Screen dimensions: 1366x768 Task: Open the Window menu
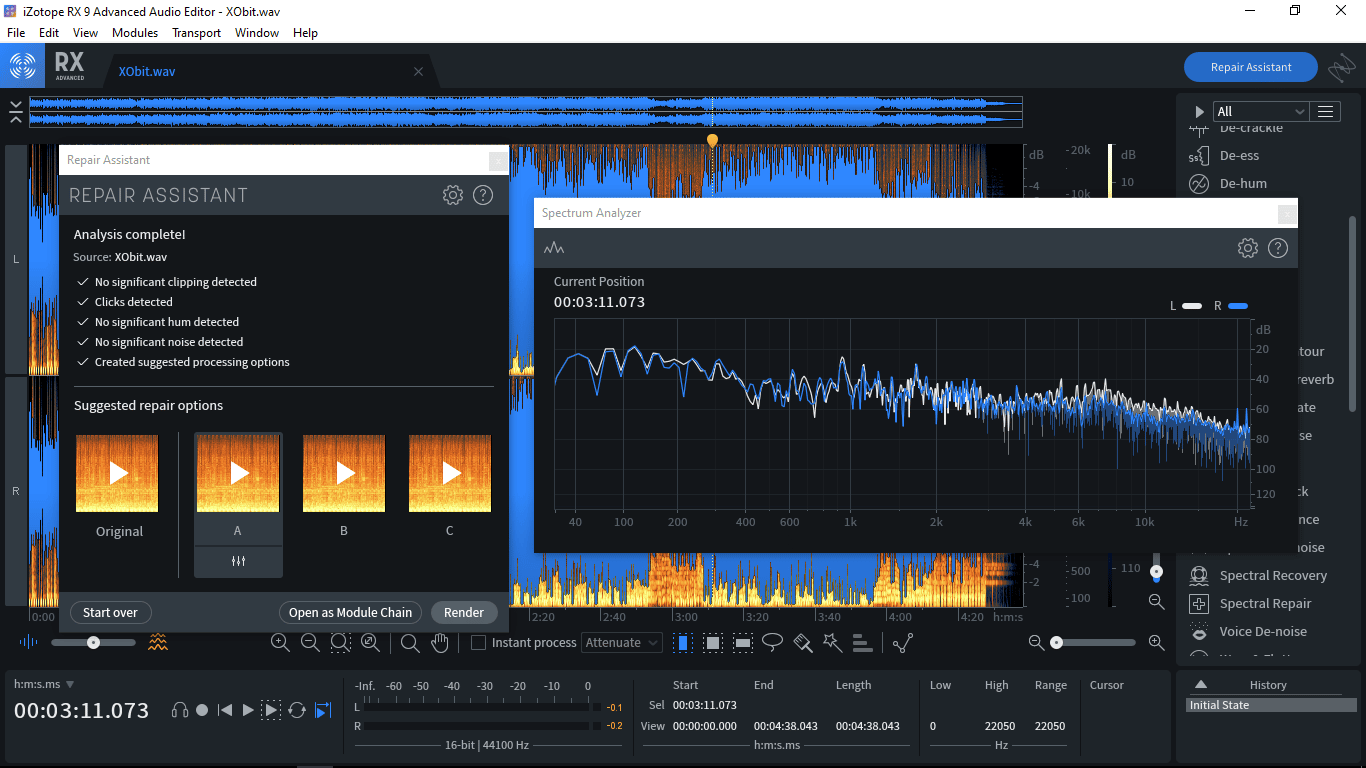tap(257, 33)
